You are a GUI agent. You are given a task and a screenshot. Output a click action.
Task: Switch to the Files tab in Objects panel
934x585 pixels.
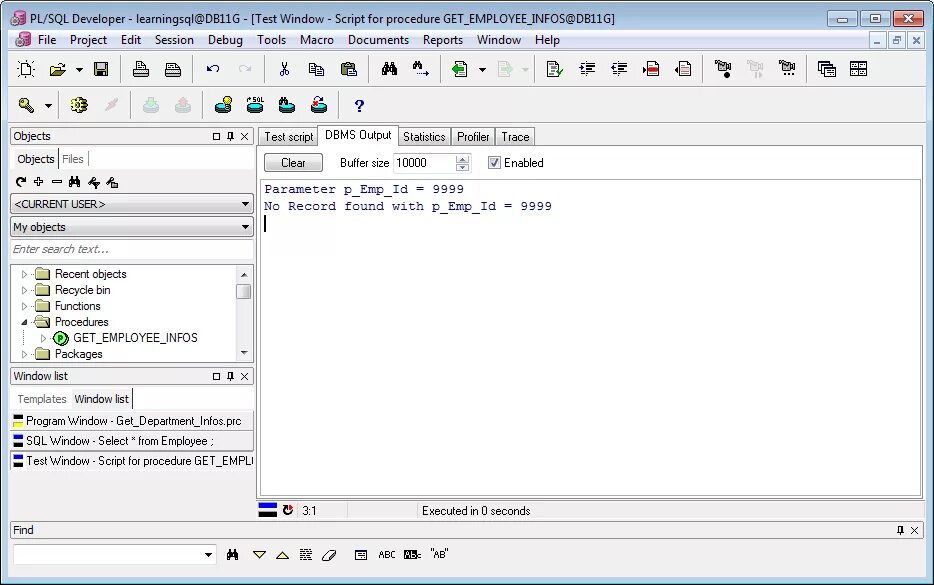tap(73, 159)
